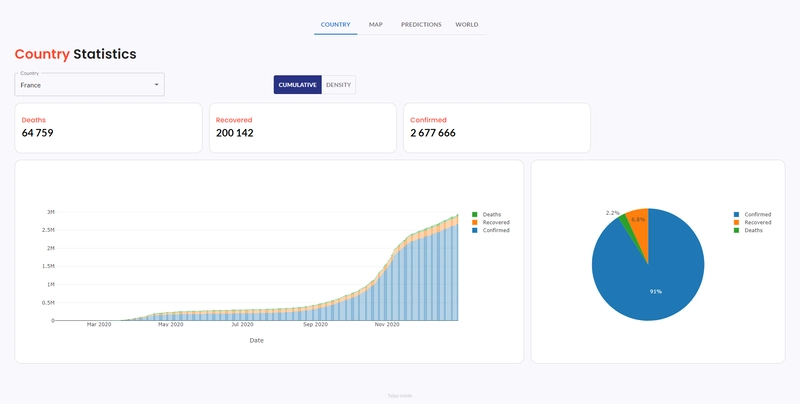Go to the Predictions tab
This screenshot has height=404, width=800.
(421, 24)
